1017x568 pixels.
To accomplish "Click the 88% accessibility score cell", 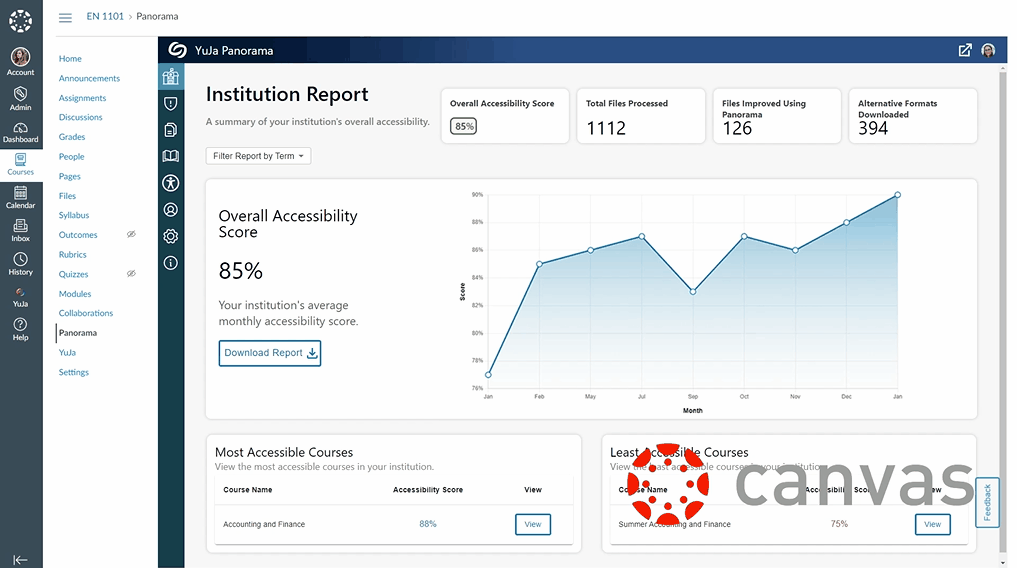I will click(x=427, y=524).
